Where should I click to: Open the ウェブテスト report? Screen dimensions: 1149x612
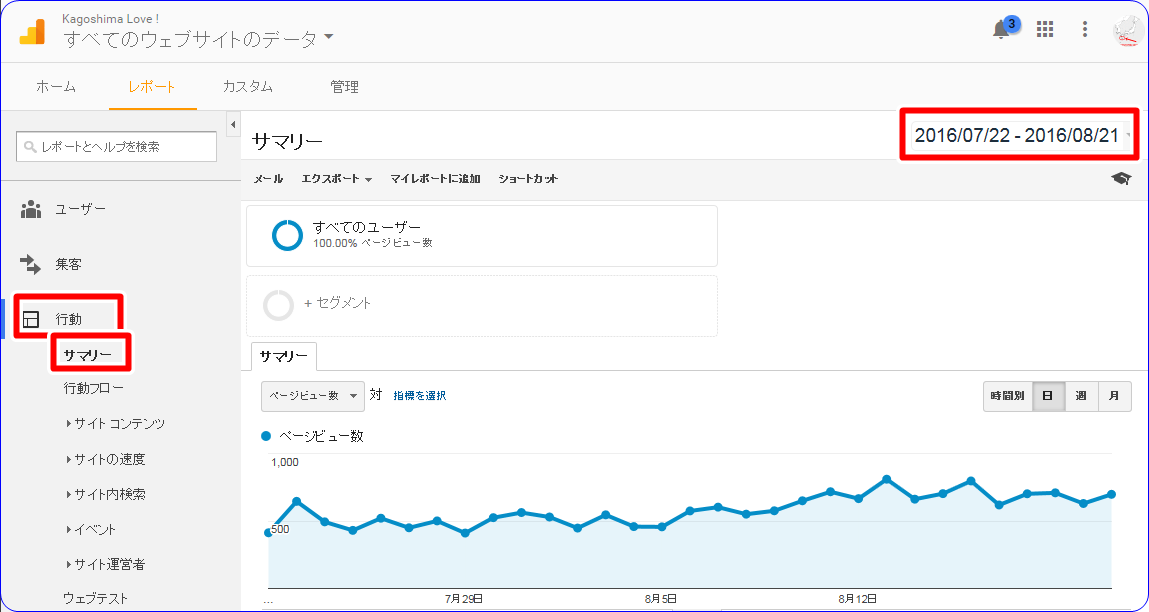tap(95, 598)
